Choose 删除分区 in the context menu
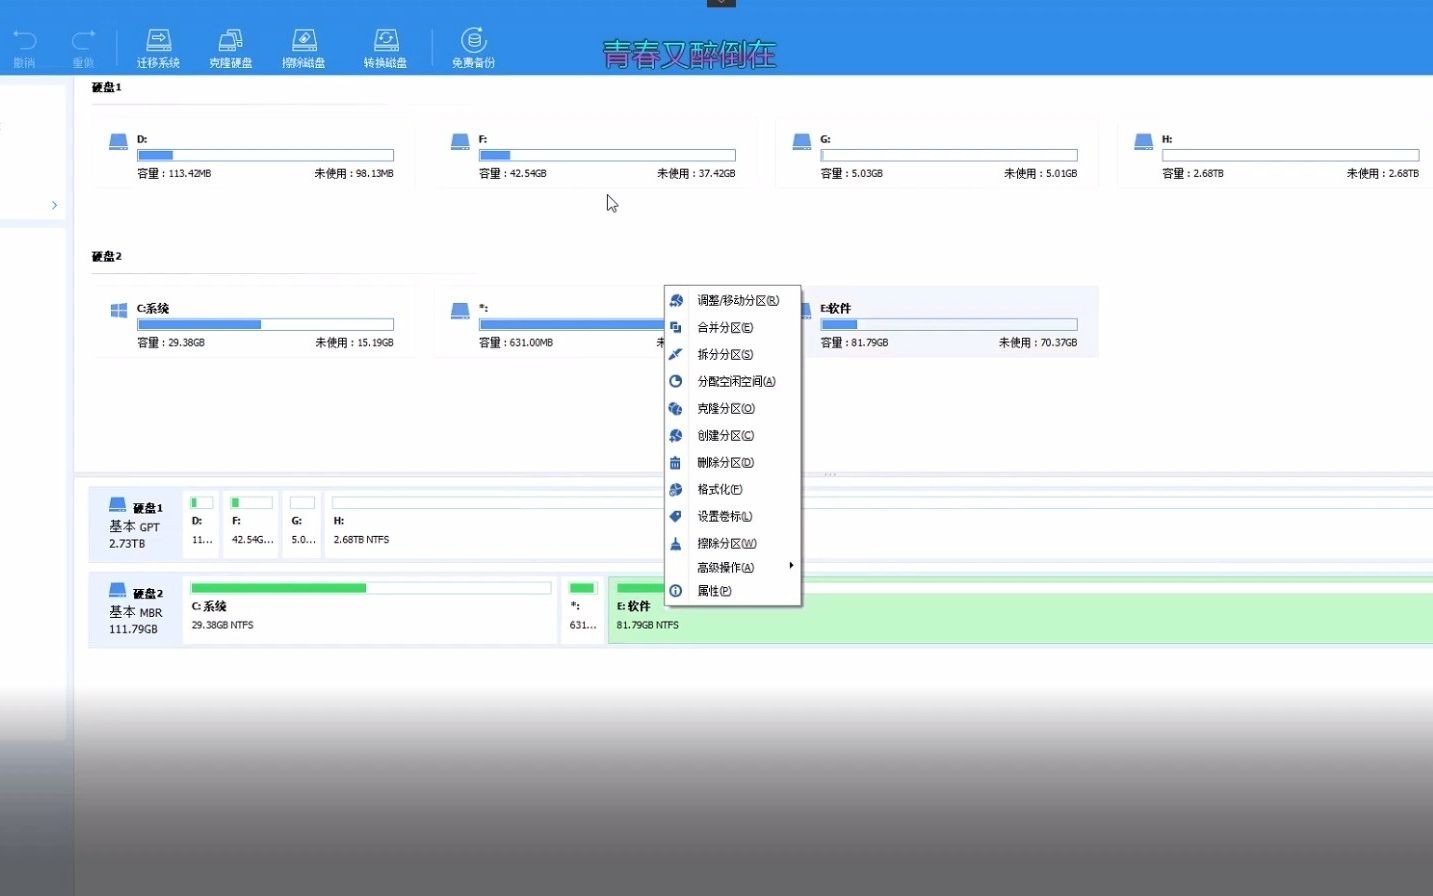This screenshot has height=896, width=1433. pyautogui.click(x=733, y=462)
